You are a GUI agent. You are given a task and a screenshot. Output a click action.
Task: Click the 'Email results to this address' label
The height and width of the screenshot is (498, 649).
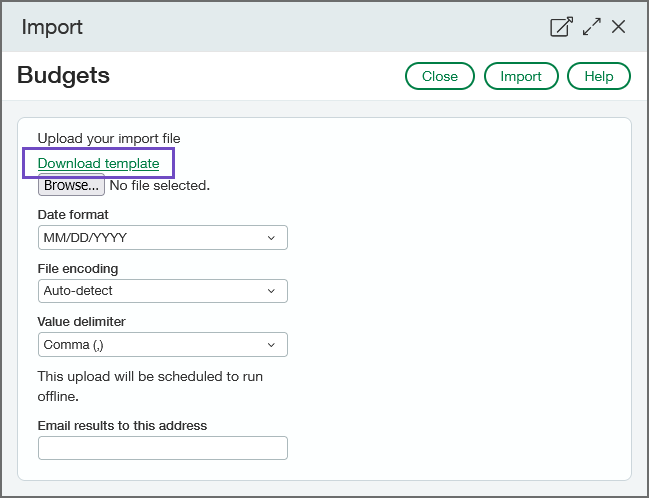point(122,425)
